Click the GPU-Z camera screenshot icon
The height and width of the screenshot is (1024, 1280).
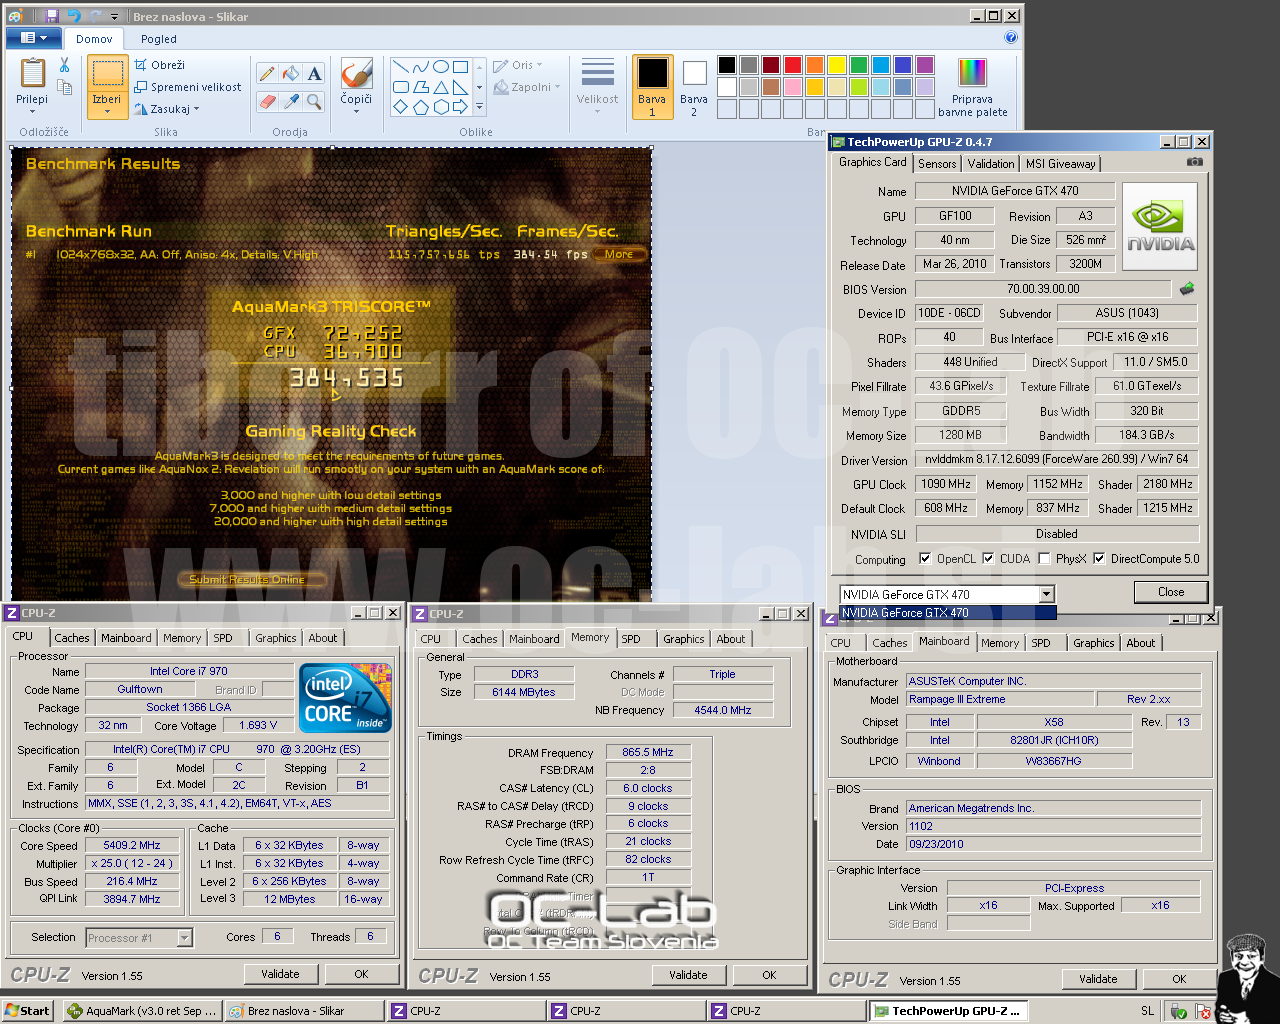[x=1194, y=161]
